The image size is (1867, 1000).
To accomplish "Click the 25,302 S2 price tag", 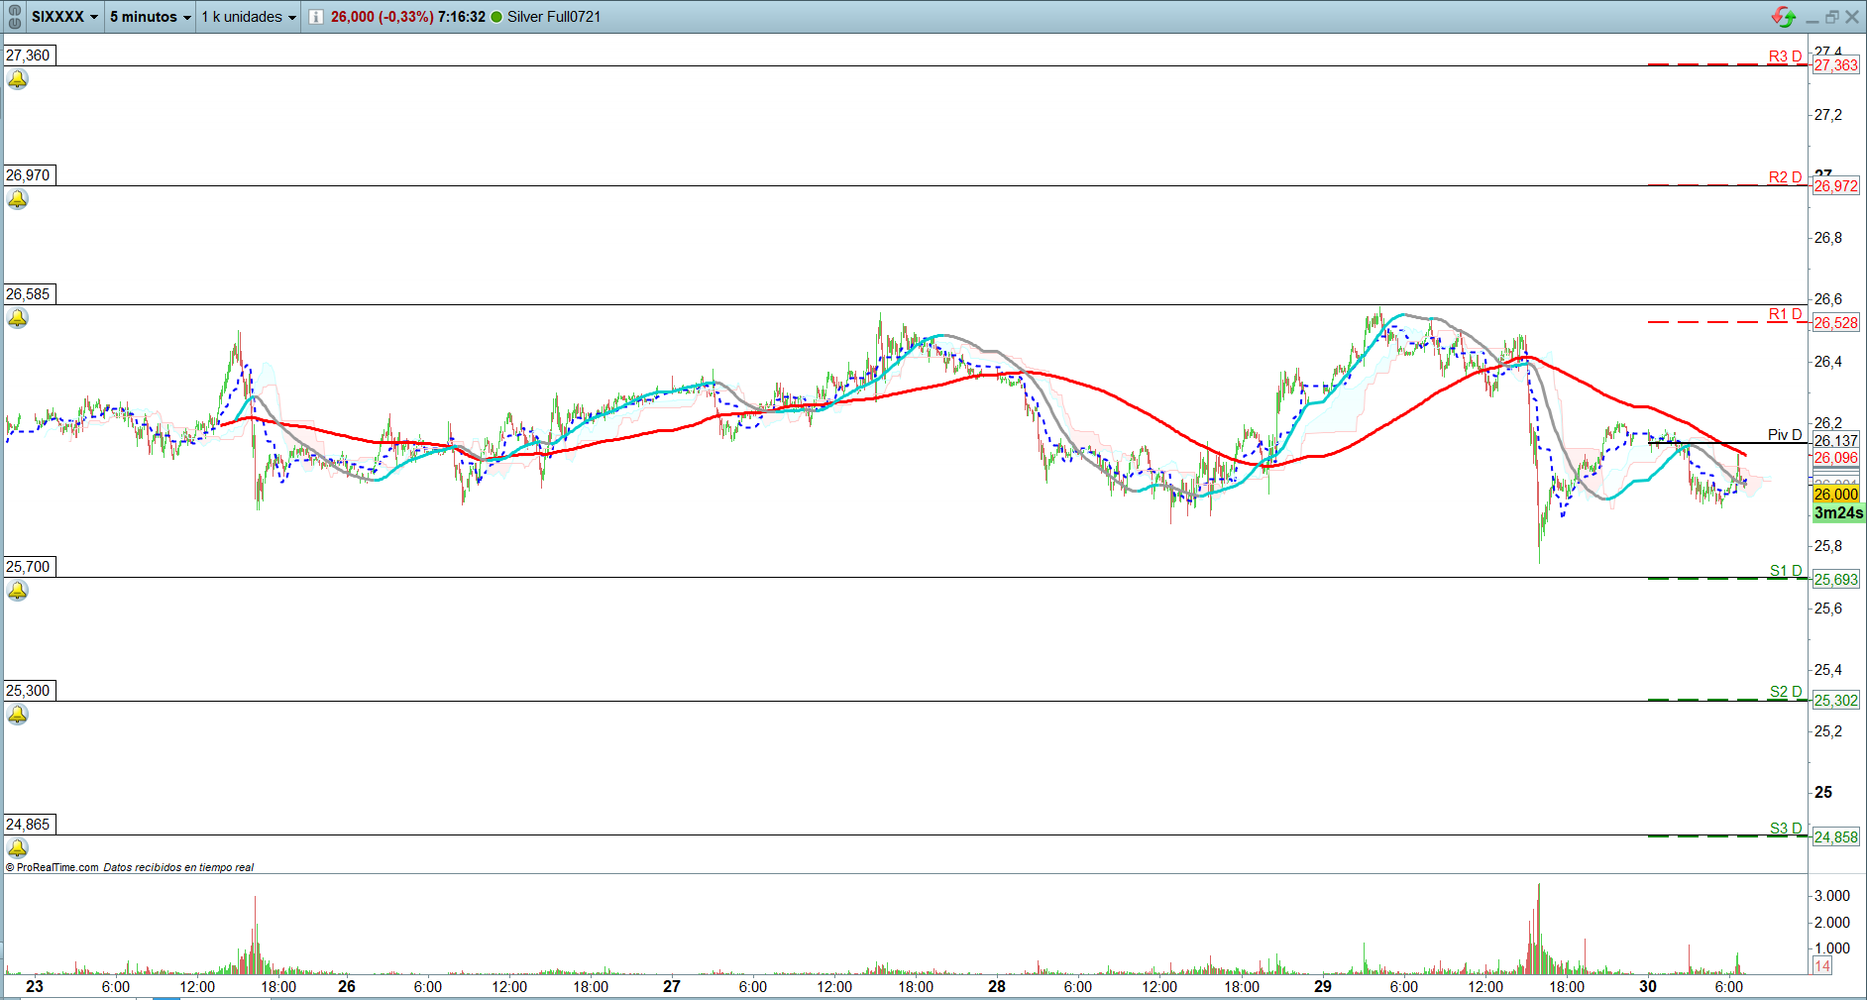I will [x=1836, y=701].
